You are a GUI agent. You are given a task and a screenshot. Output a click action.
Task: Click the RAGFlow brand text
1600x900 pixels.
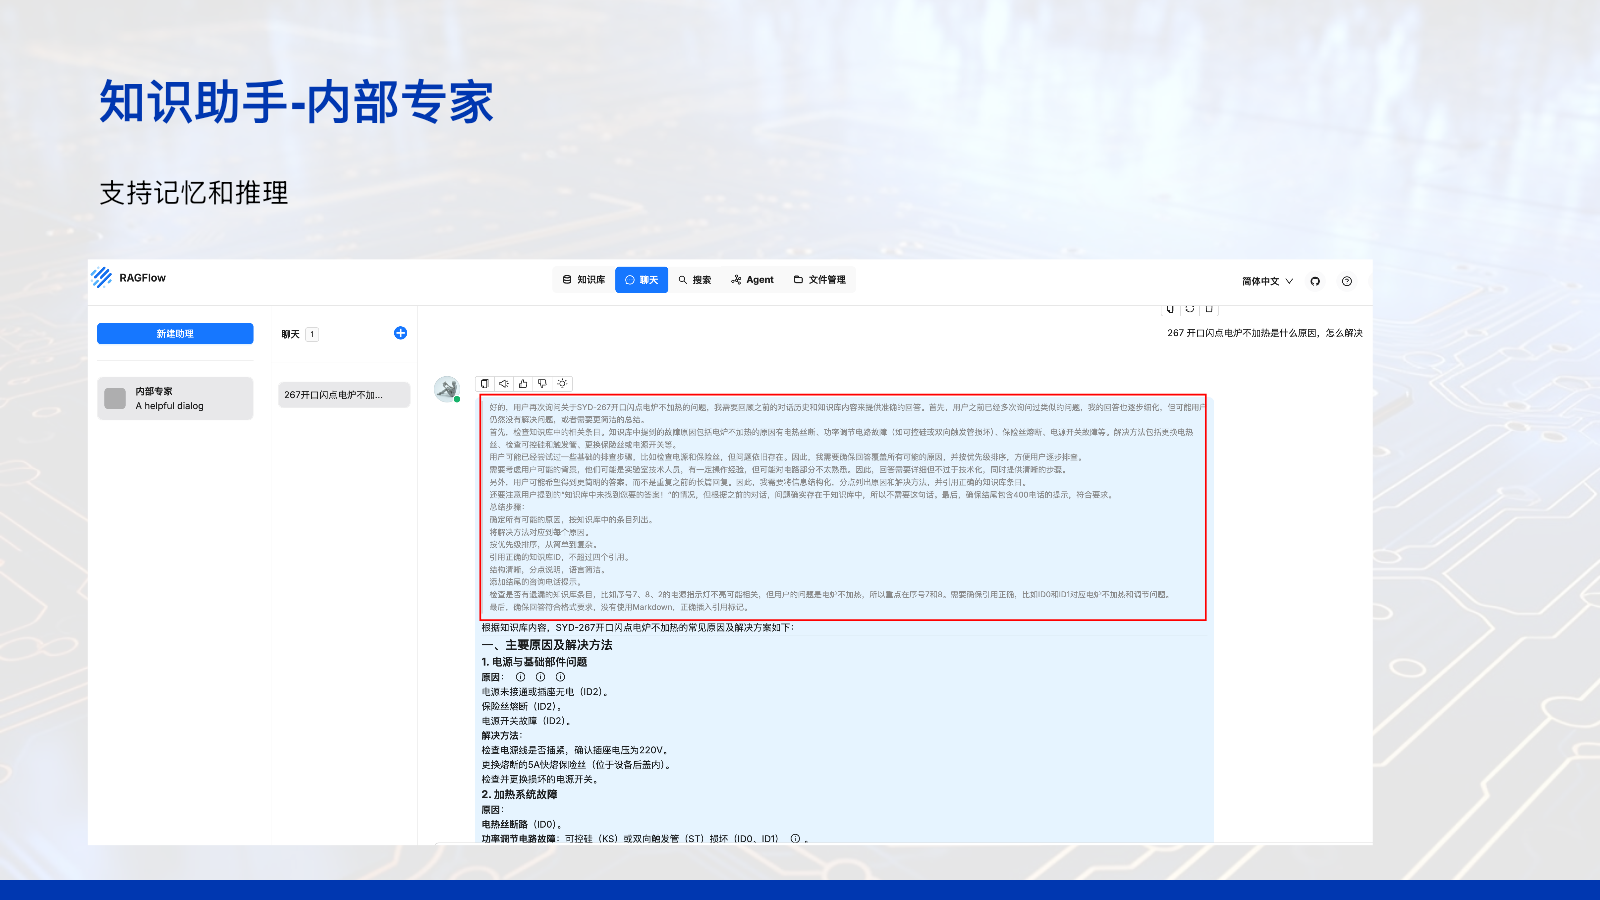coord(142,278)
